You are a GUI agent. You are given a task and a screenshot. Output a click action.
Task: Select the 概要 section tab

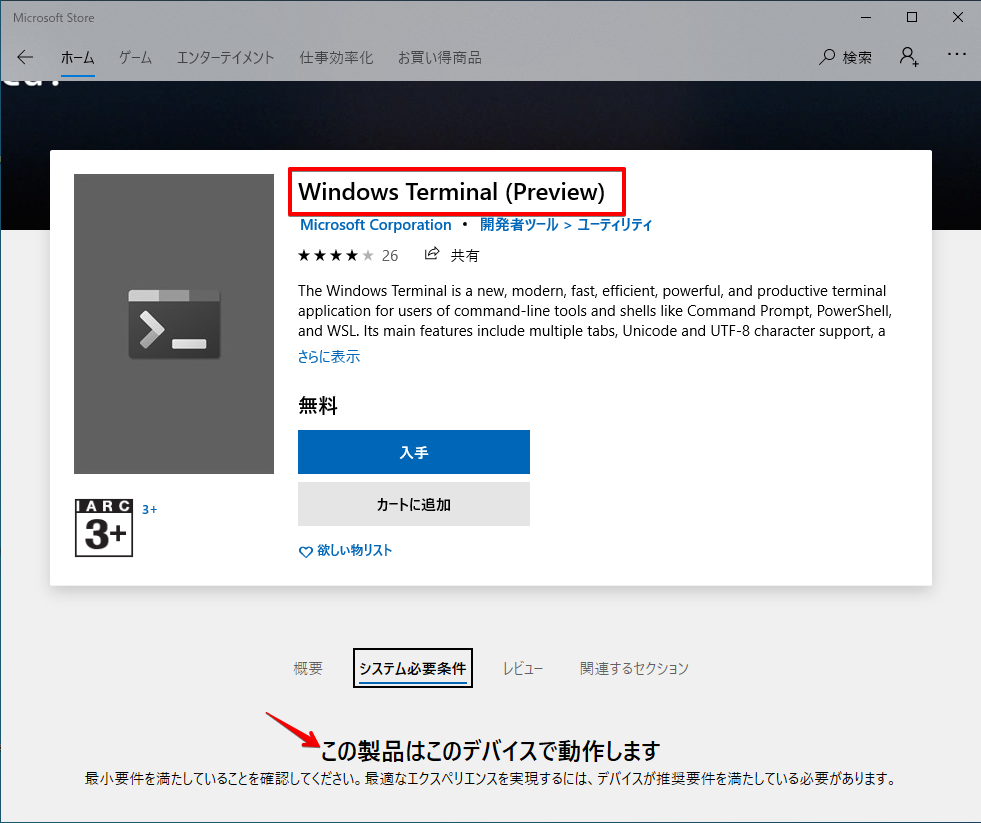click(308, 668)
